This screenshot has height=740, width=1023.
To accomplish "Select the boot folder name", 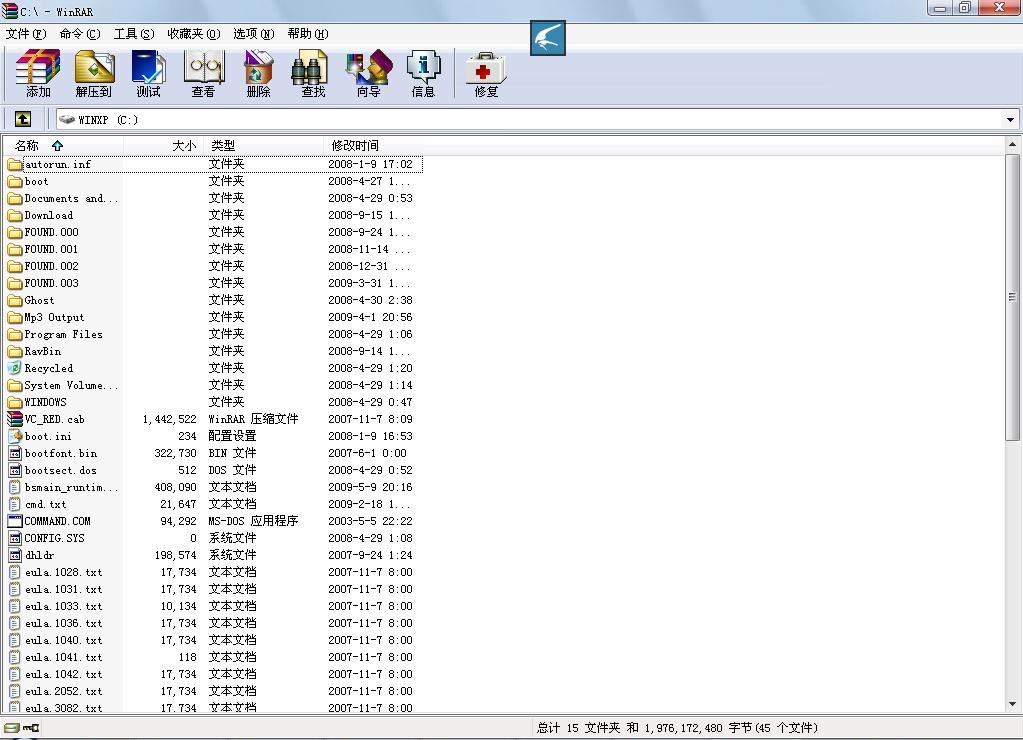I will pyautogui.click(x=37, y=181).
